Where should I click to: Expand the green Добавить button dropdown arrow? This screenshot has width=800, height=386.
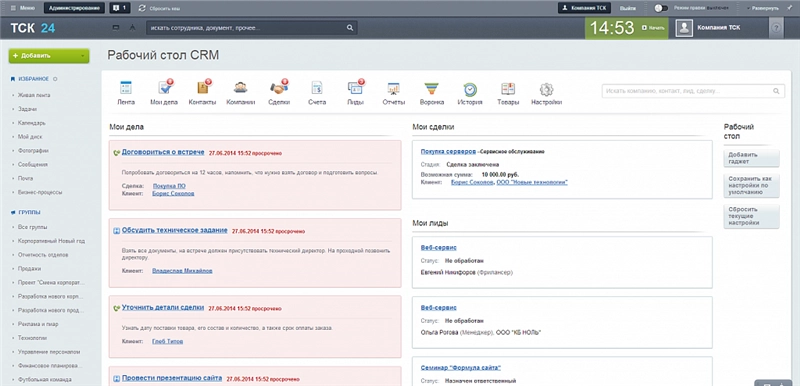click(83, 56)
